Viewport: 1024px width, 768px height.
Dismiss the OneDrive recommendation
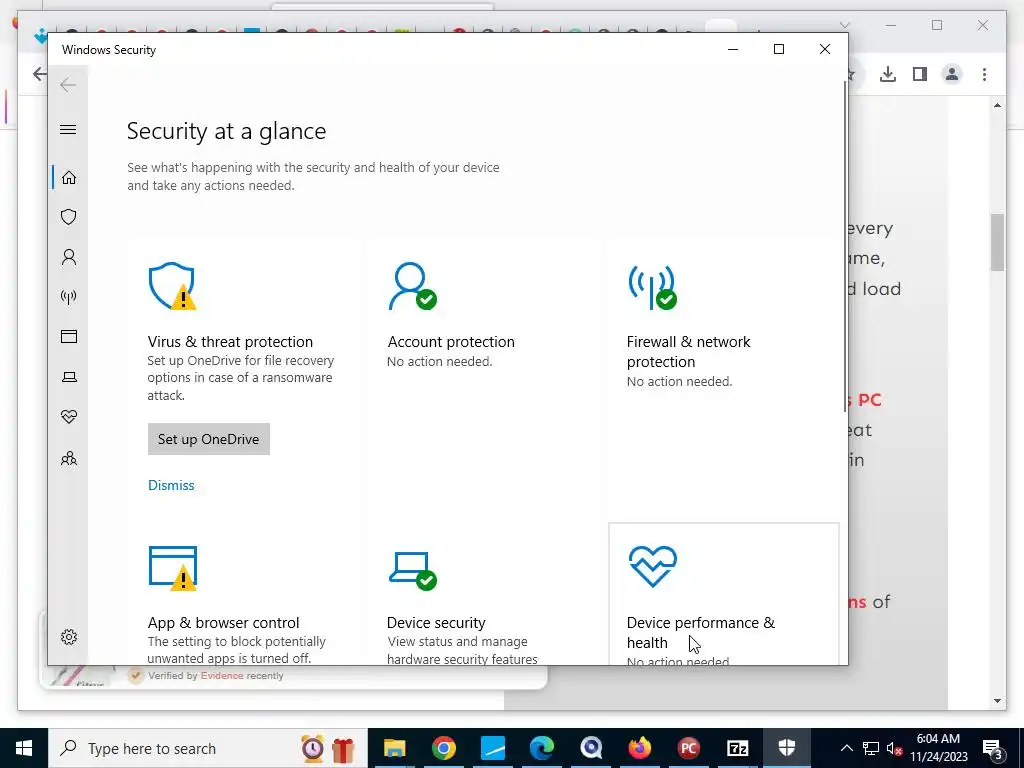click(171, 485)
